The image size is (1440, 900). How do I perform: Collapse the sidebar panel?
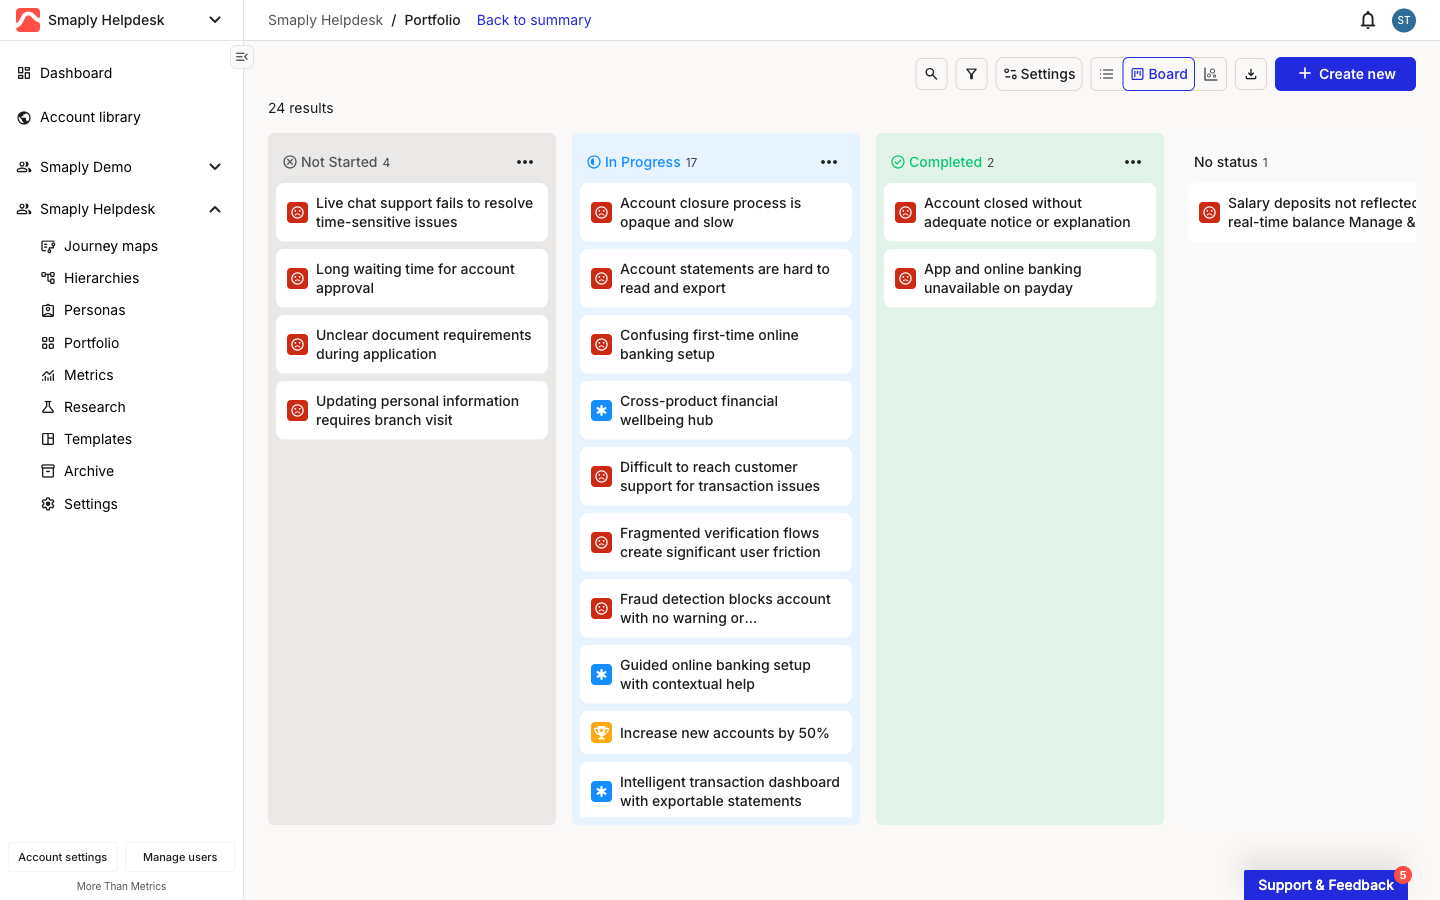[x=242, y=57]
